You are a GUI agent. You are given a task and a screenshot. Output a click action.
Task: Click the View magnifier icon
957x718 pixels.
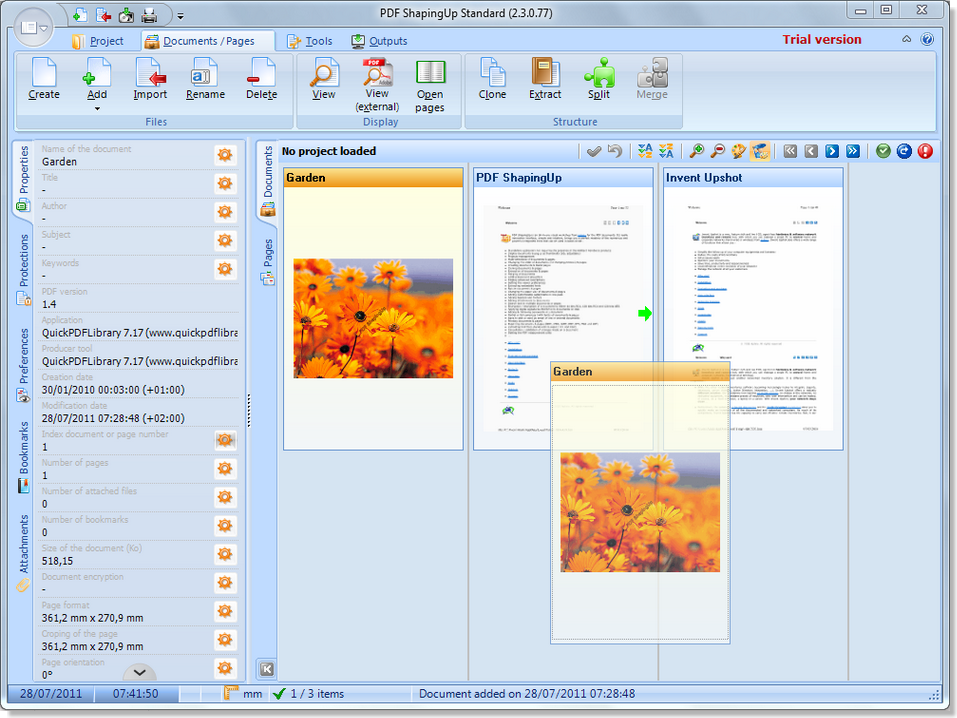323,73
